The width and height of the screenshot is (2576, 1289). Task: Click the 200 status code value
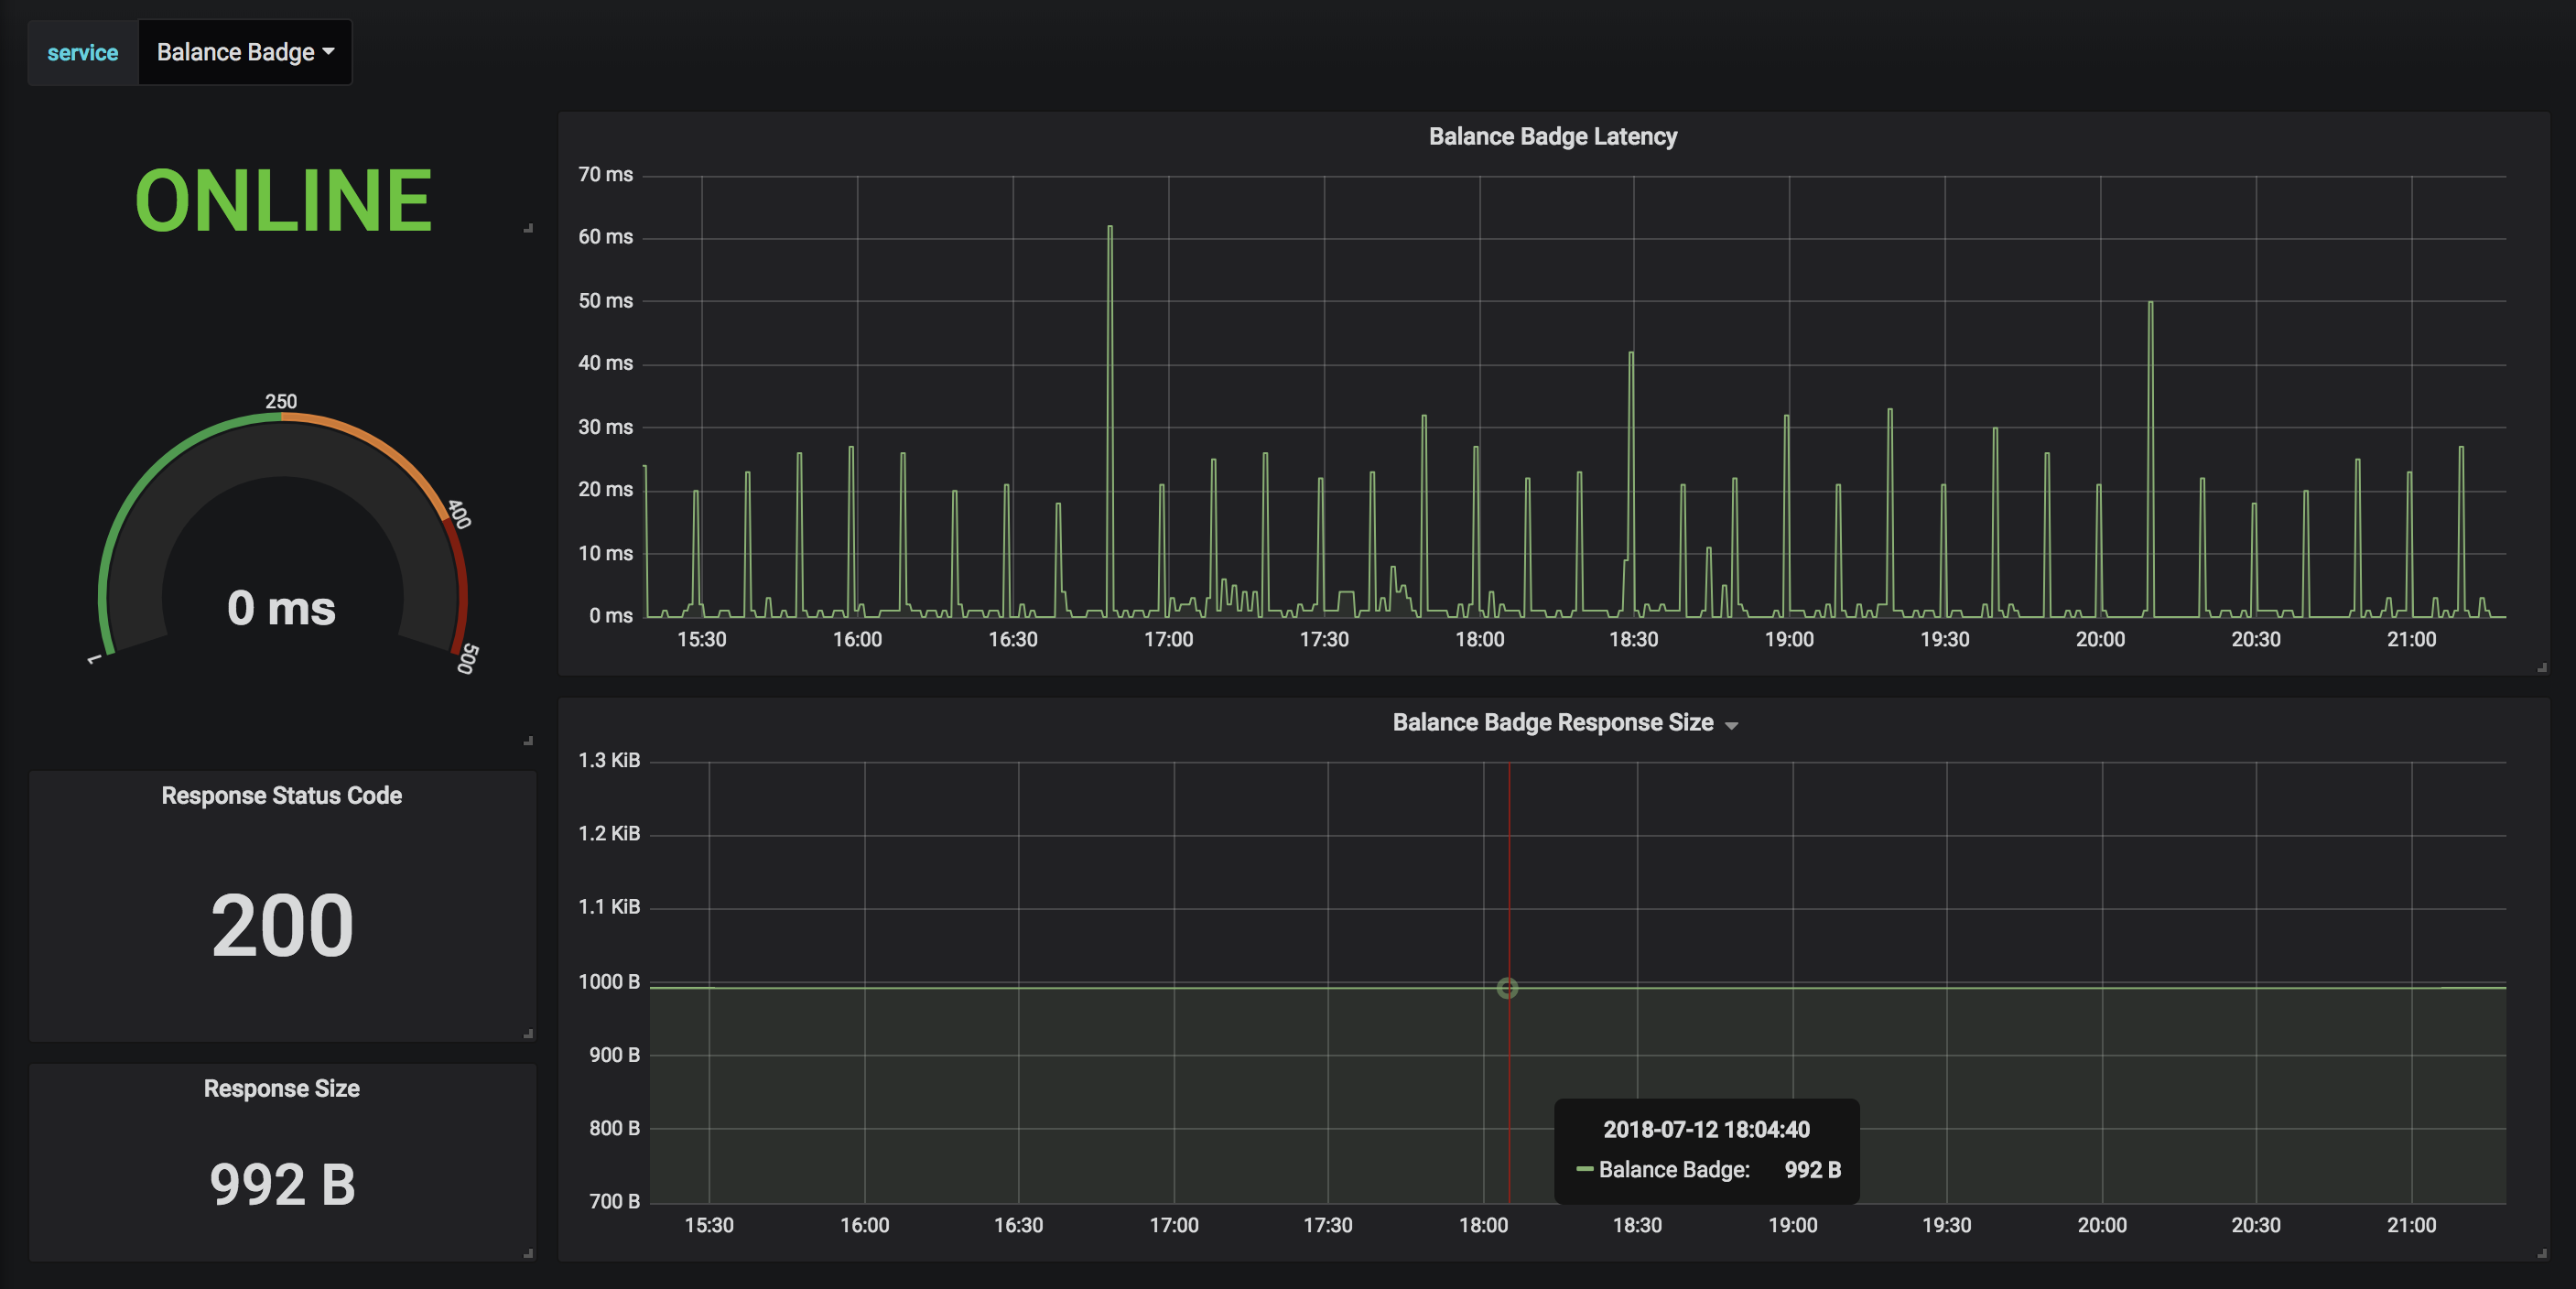(x=282, y=926)
